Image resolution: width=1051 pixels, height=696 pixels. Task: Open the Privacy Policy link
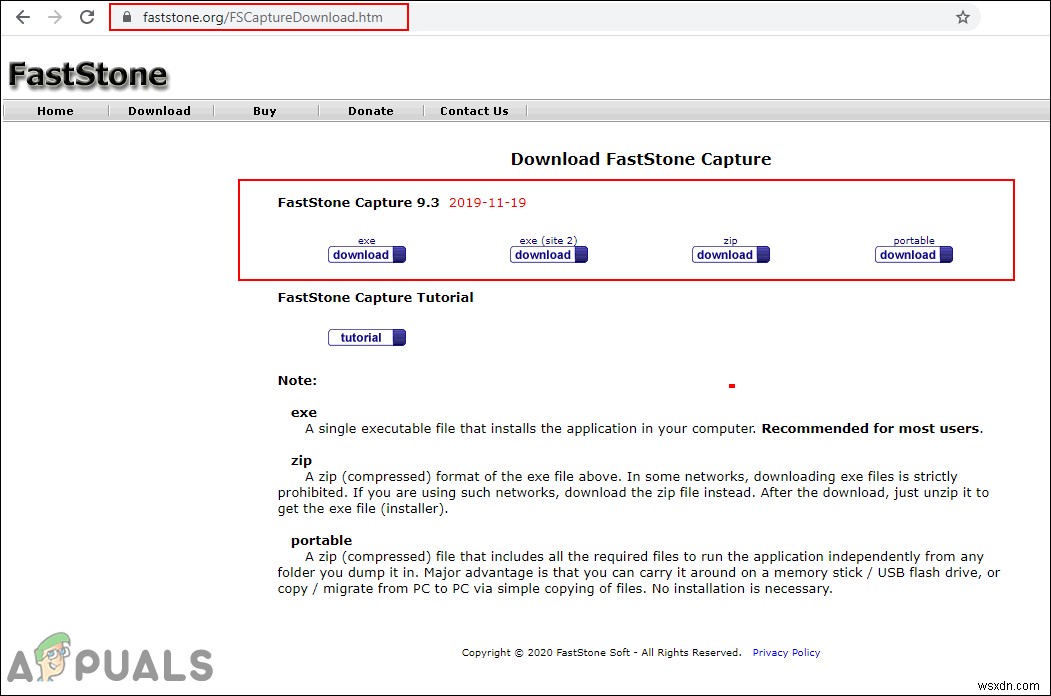coord(786,652)
